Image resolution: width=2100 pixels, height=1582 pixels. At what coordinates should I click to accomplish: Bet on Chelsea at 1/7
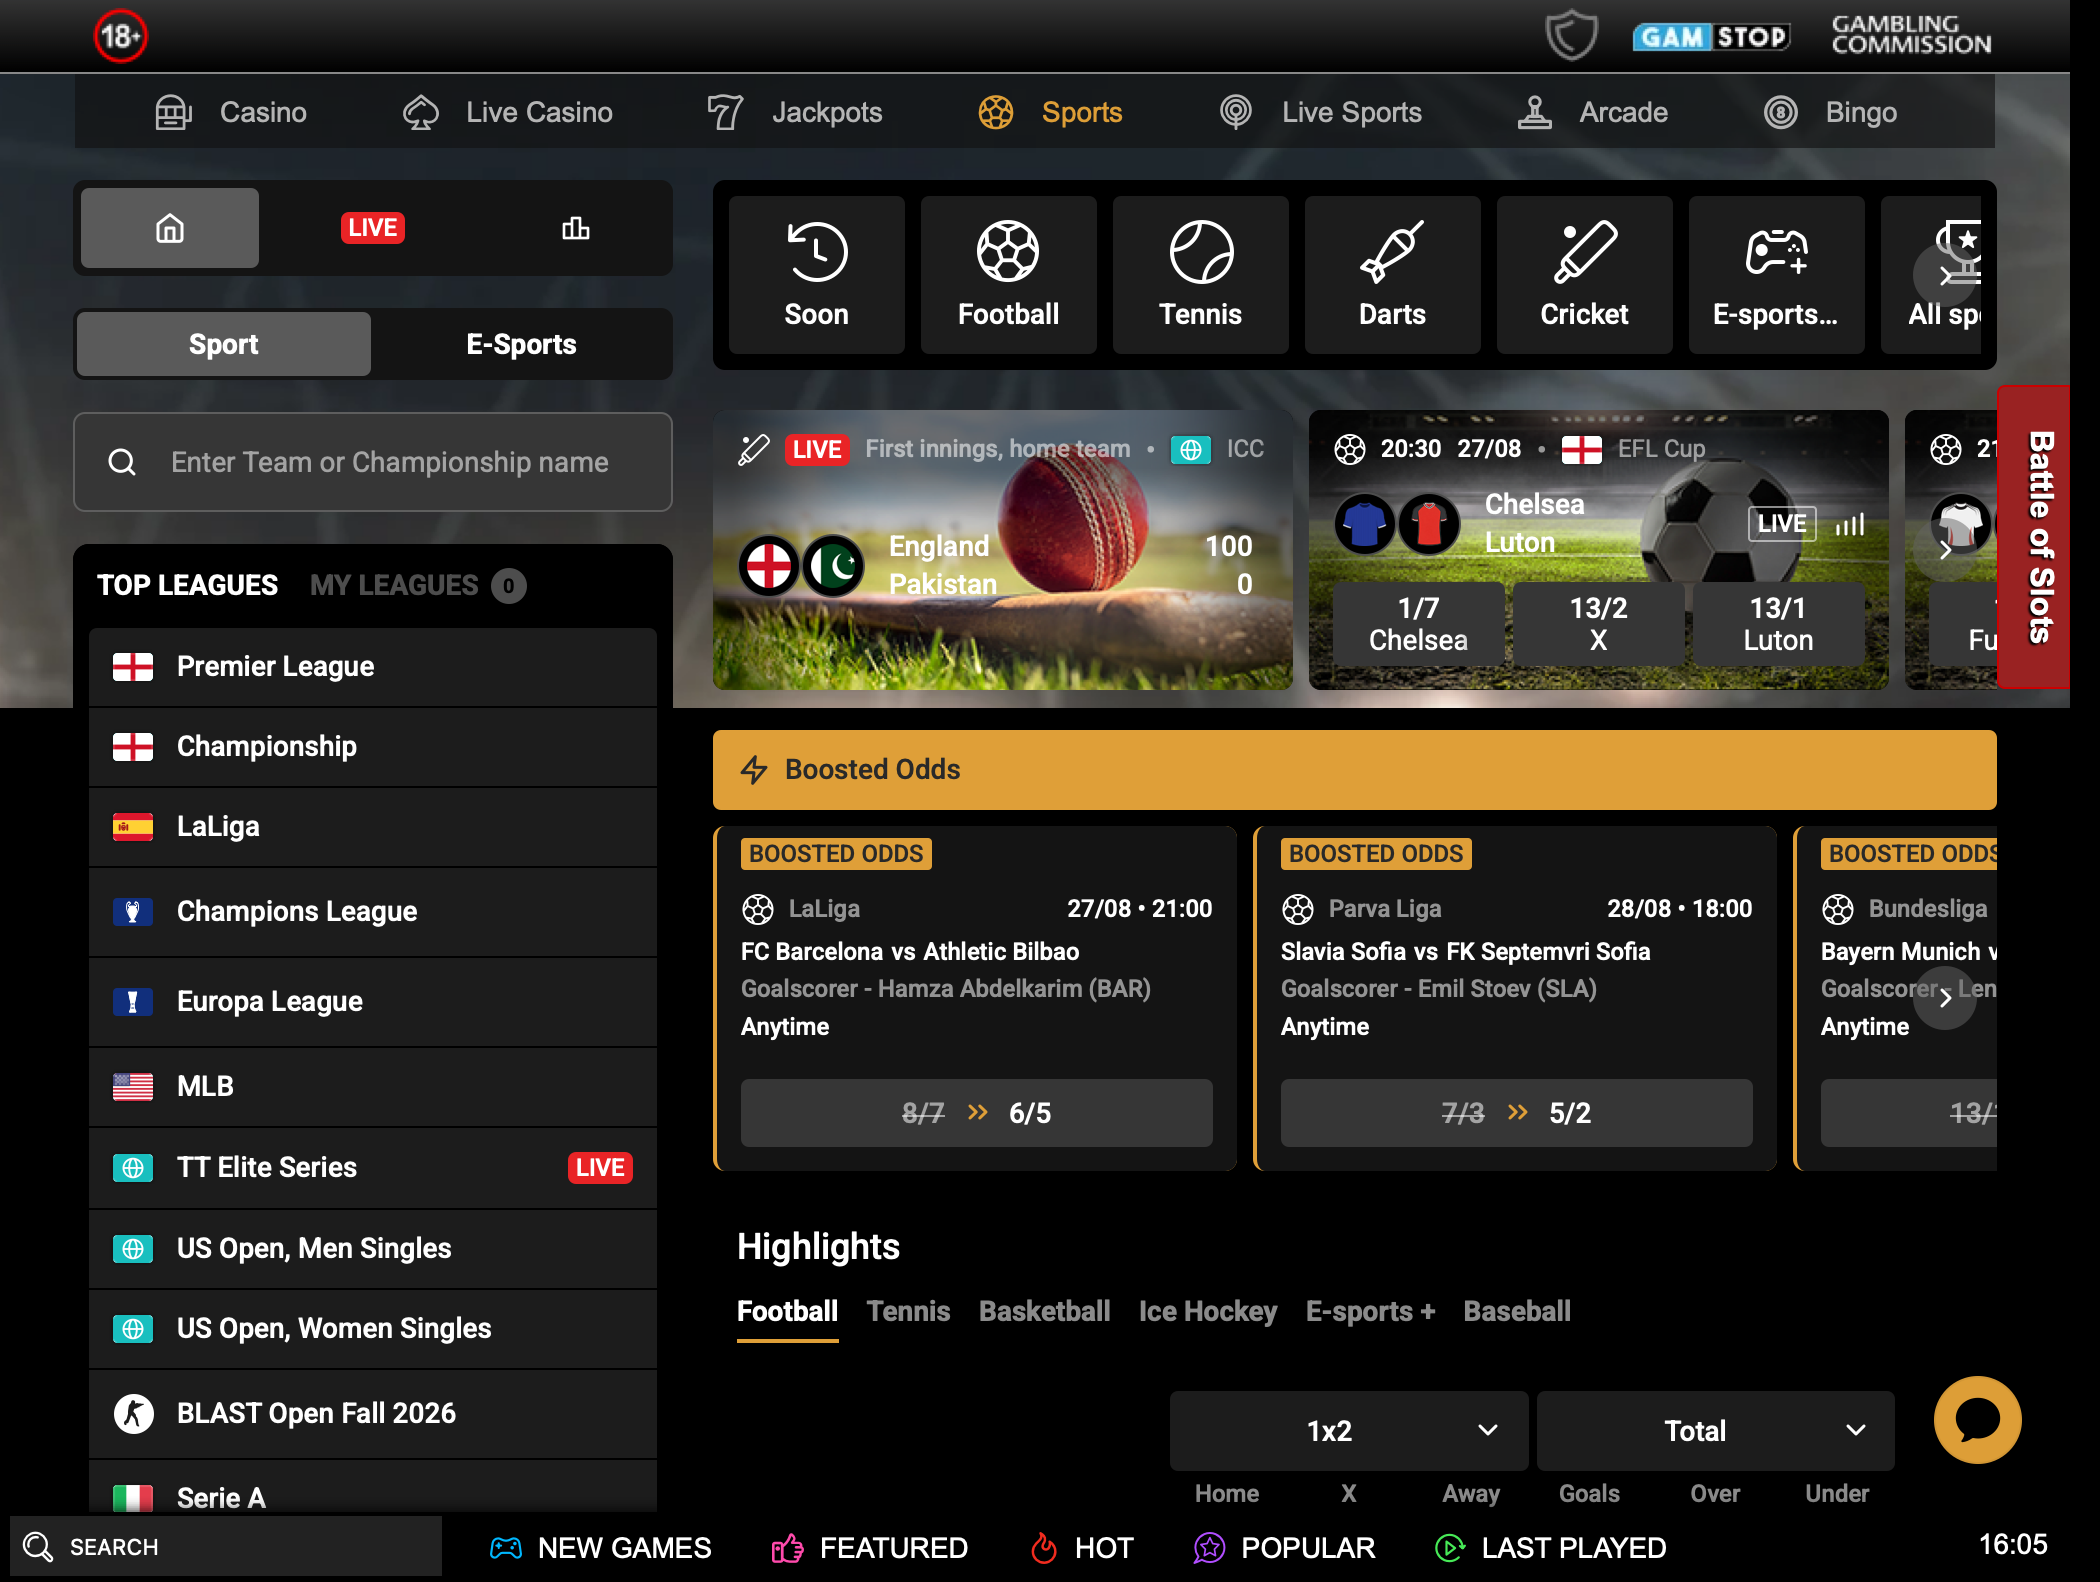[x=1418, y=624]
